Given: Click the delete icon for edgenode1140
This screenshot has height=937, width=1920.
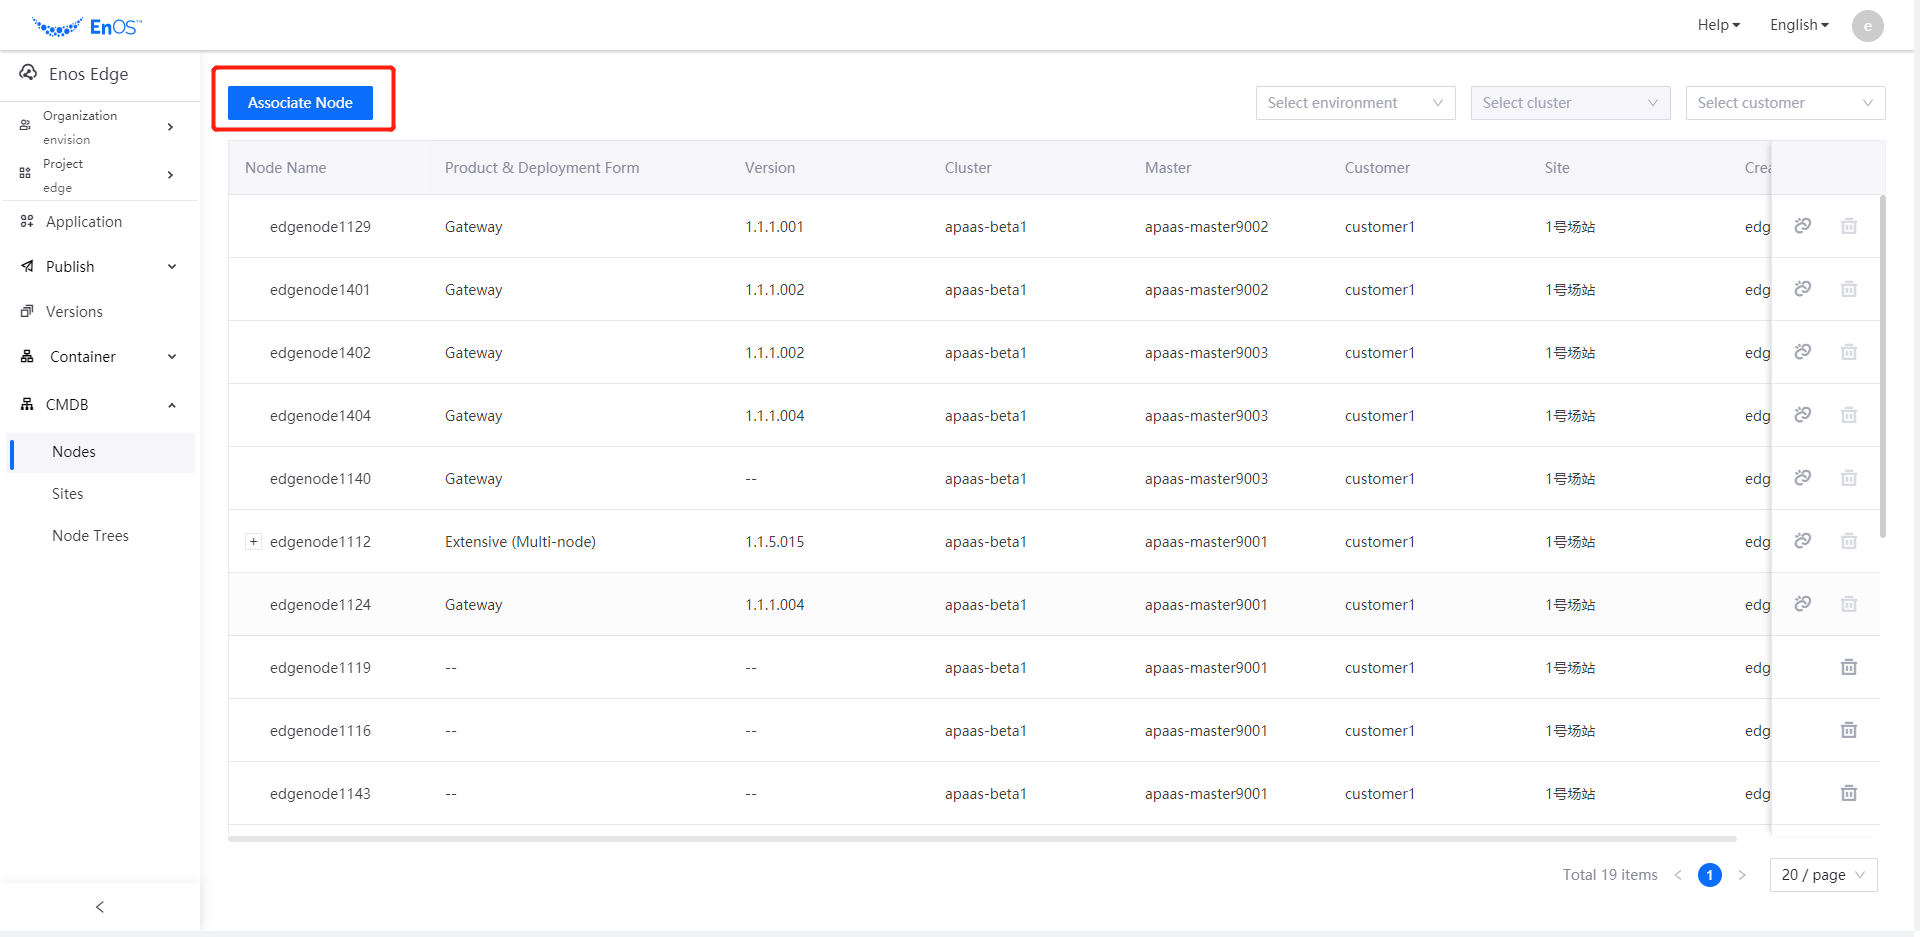Looking at the screenshot, I should click(x=1849, y=478).
